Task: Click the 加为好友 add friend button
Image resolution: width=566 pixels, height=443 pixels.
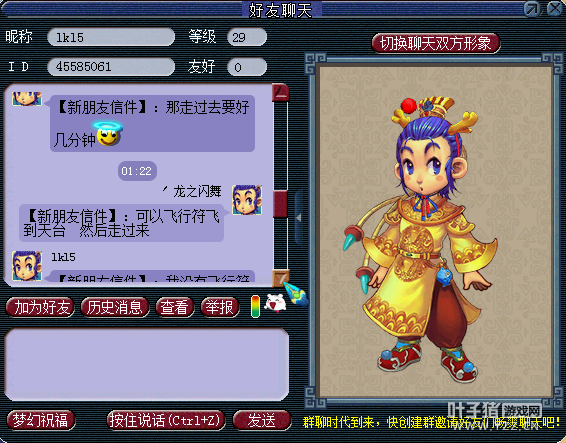Action: pos(40,307)
